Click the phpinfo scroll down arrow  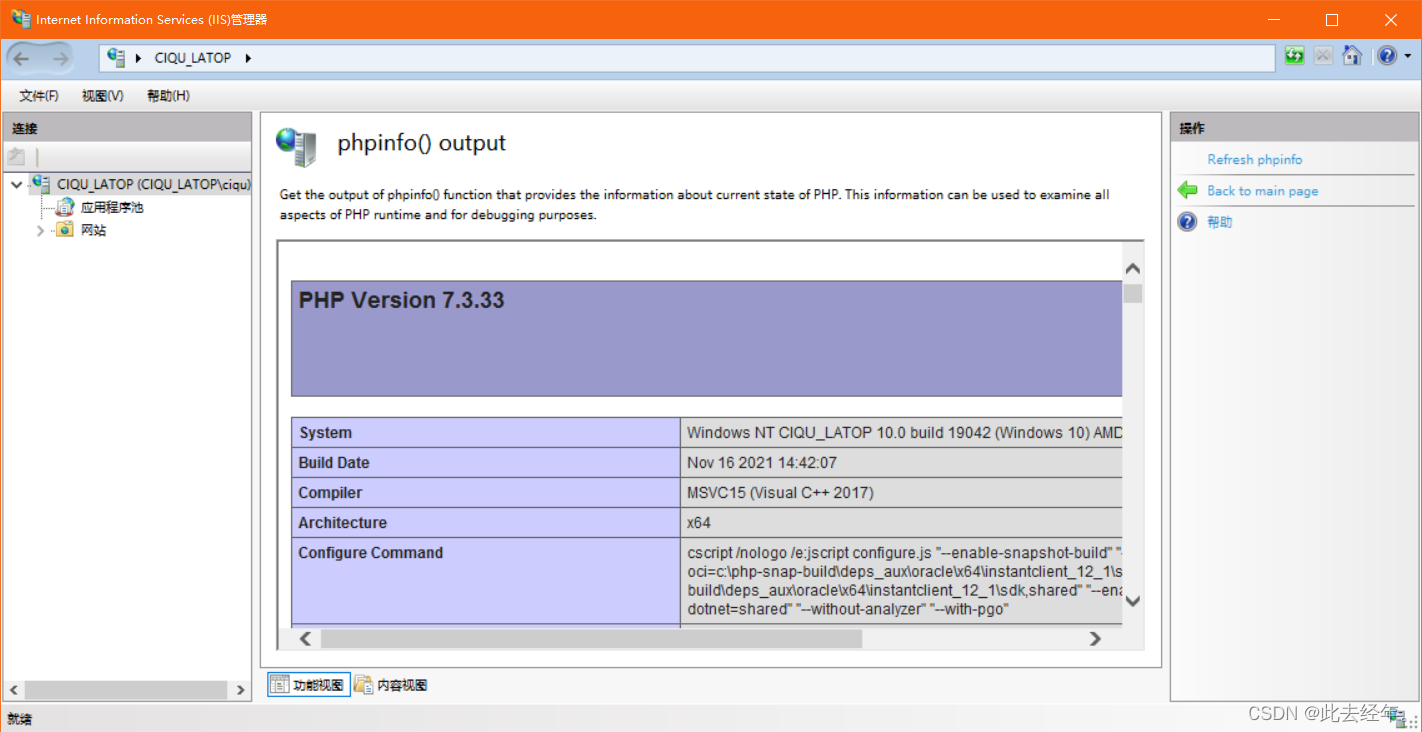click(x=1133, y=601)
